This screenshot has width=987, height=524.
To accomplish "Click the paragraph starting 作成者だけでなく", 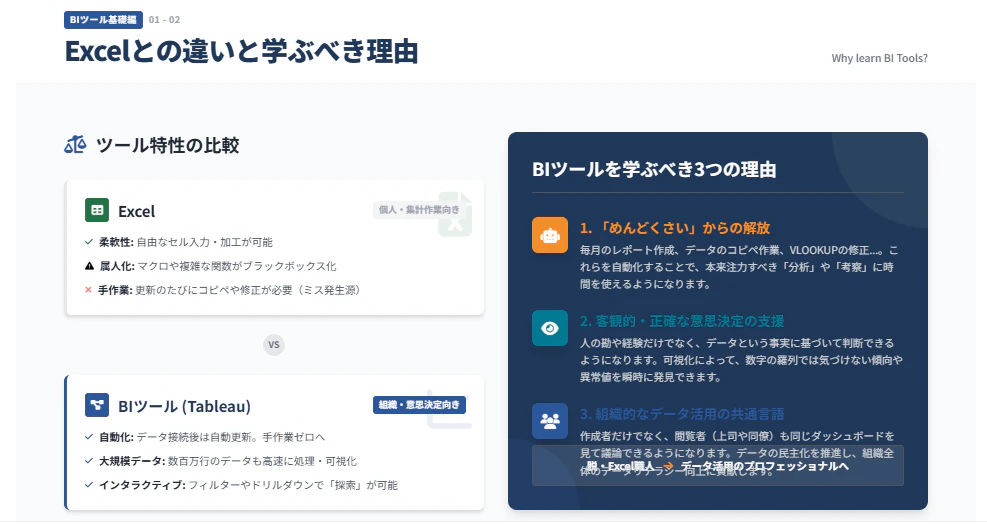I will (x=737, y=453).
